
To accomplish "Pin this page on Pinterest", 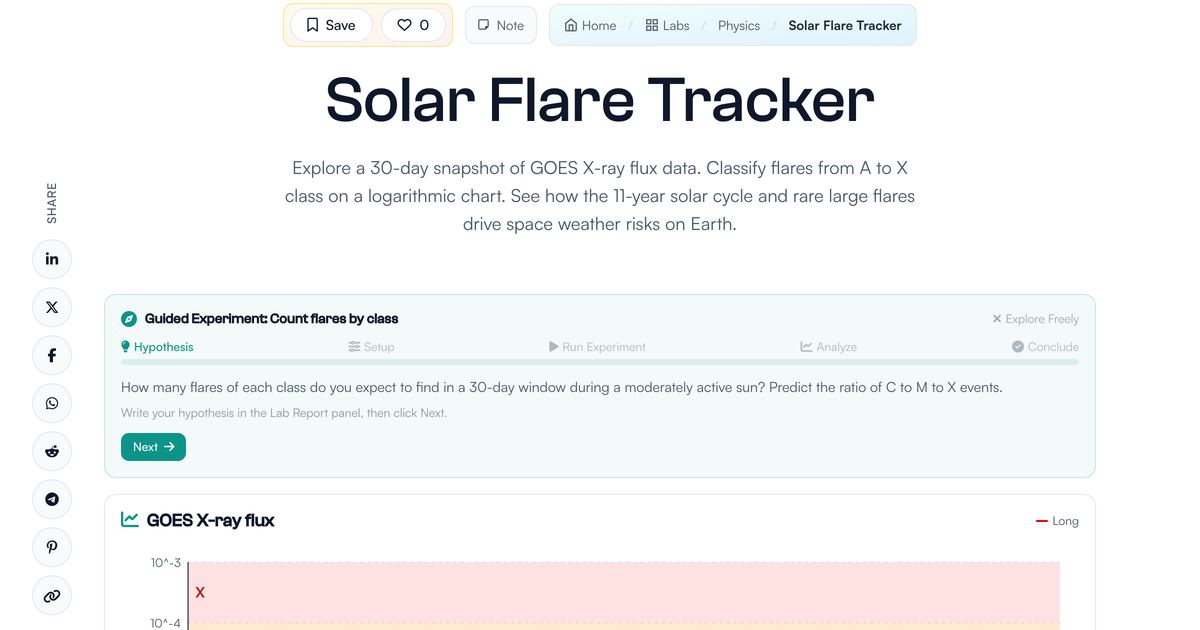I will click(52, 547).
